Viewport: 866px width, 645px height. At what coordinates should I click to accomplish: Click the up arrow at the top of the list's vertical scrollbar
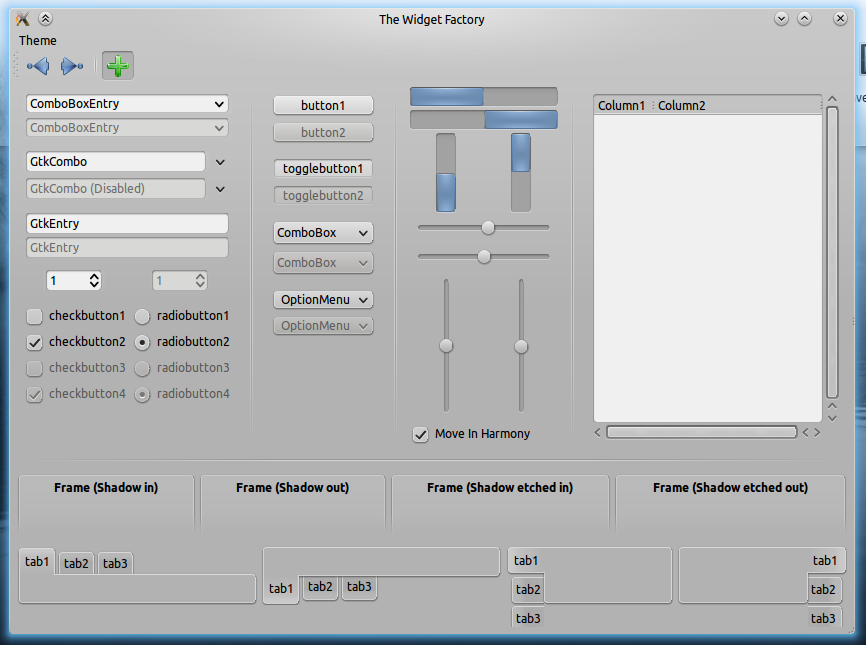coord(831,100)
